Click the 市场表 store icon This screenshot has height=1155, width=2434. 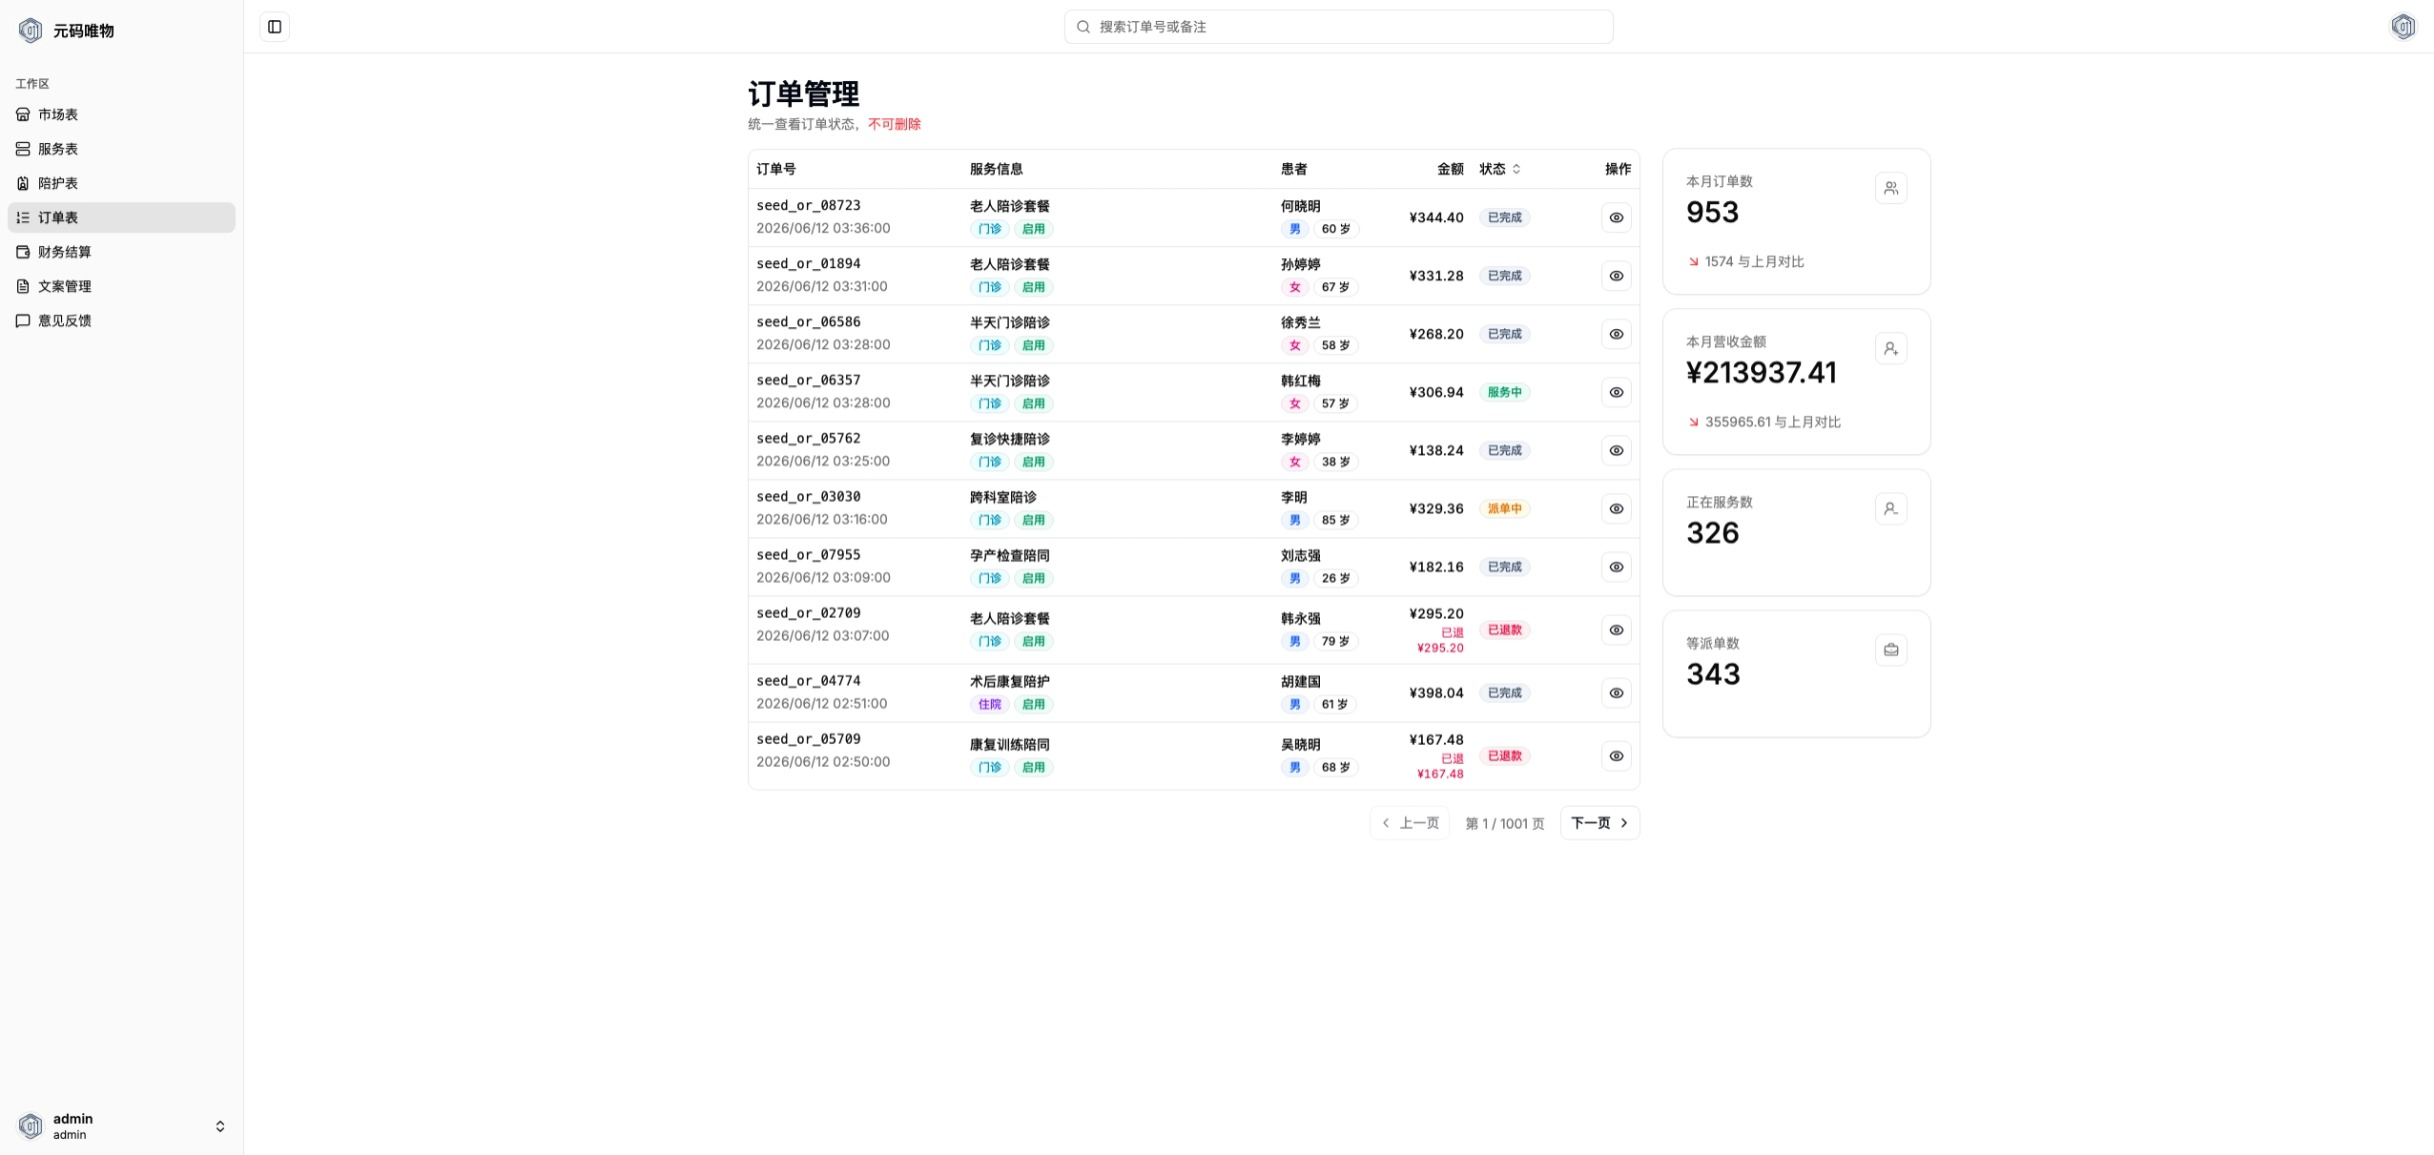(x=23, y=115)
